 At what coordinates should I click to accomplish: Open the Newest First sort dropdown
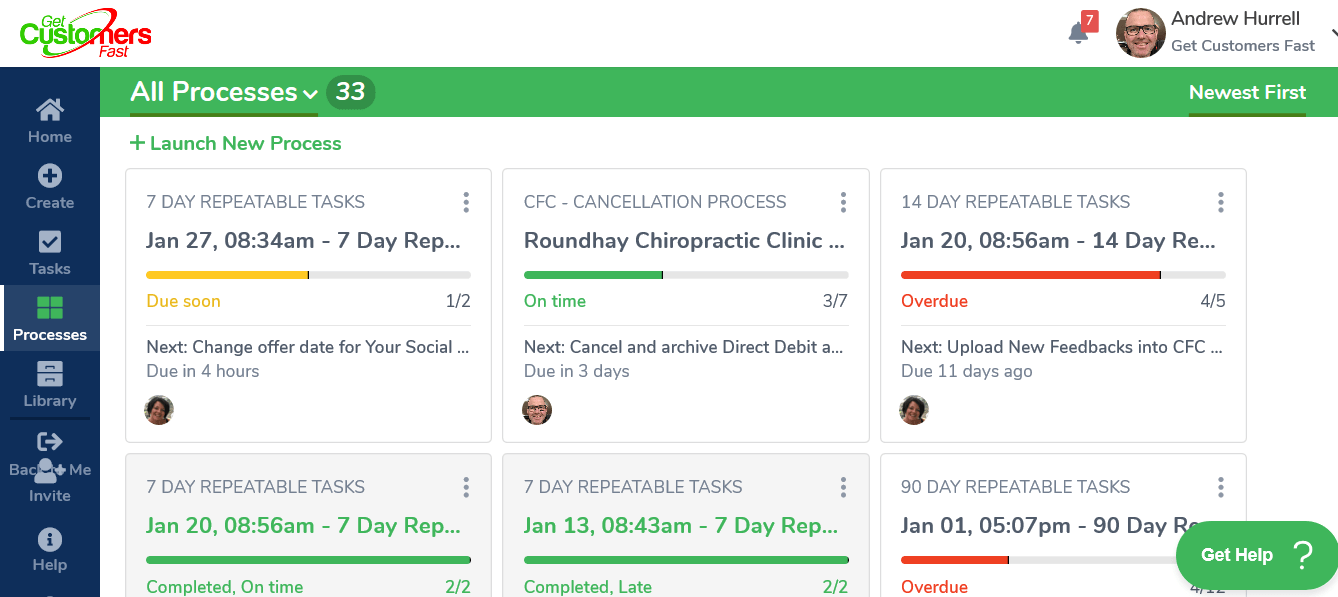pos(1247,92)
